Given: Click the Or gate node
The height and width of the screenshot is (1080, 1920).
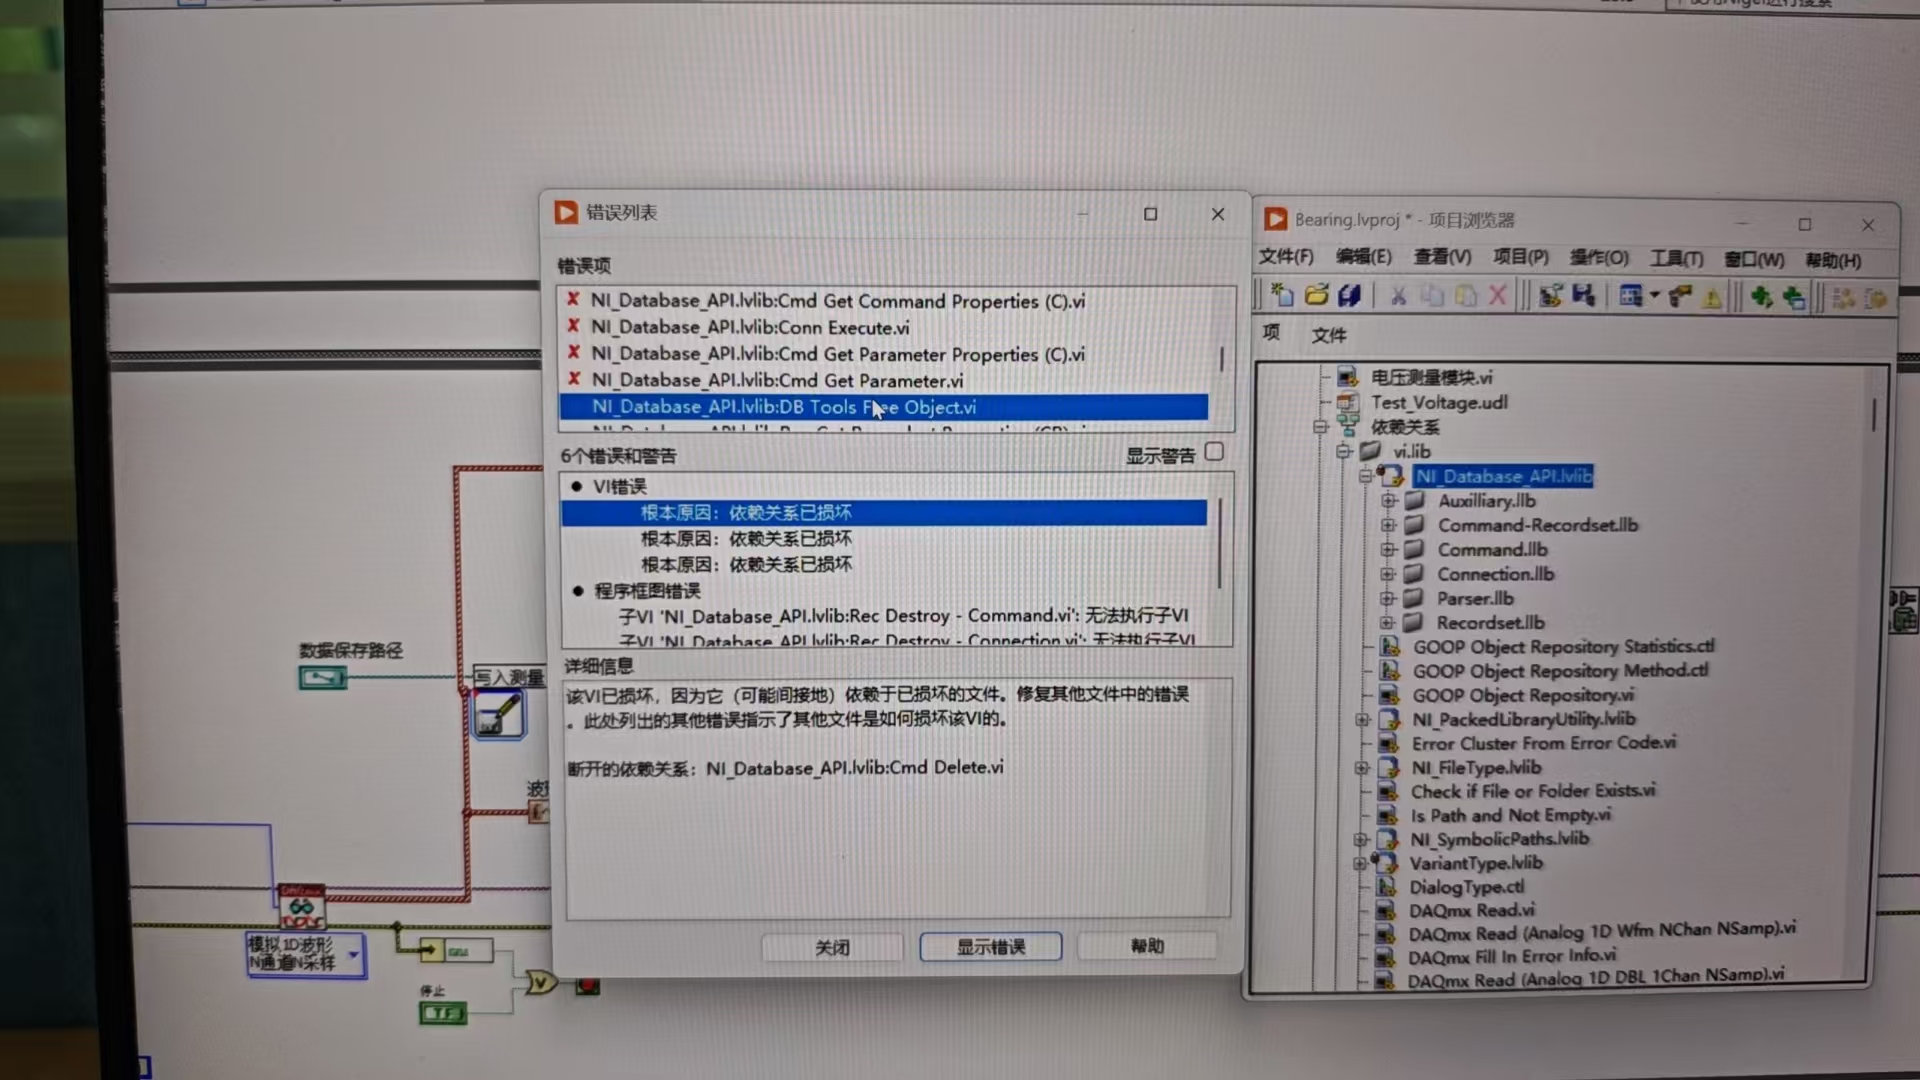Looking at the screenshot, I should [x=540, y=982].
